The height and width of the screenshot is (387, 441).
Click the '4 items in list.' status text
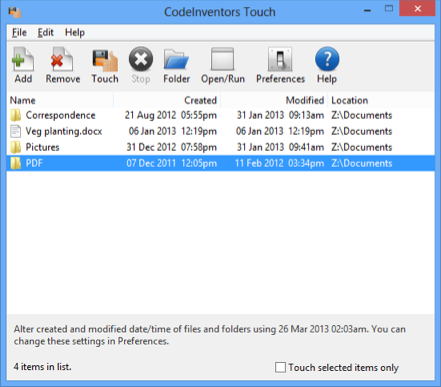point(42,367)
